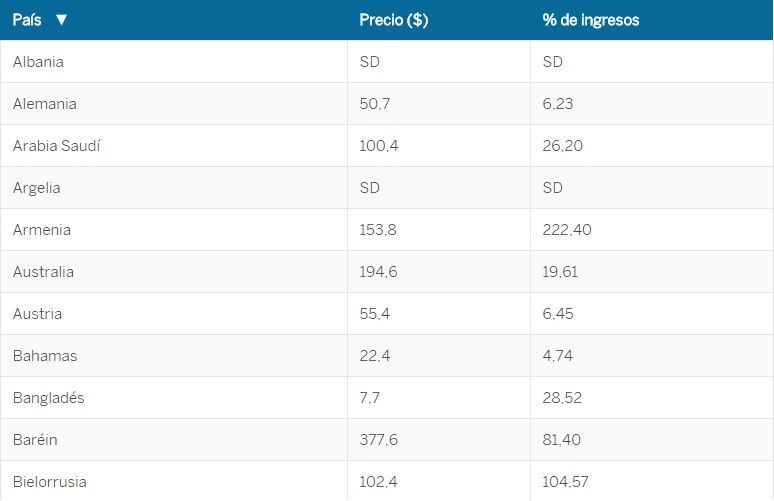Click Baréin's price value 377,6
The image size is (774, 501).
(x=378, y=440)
